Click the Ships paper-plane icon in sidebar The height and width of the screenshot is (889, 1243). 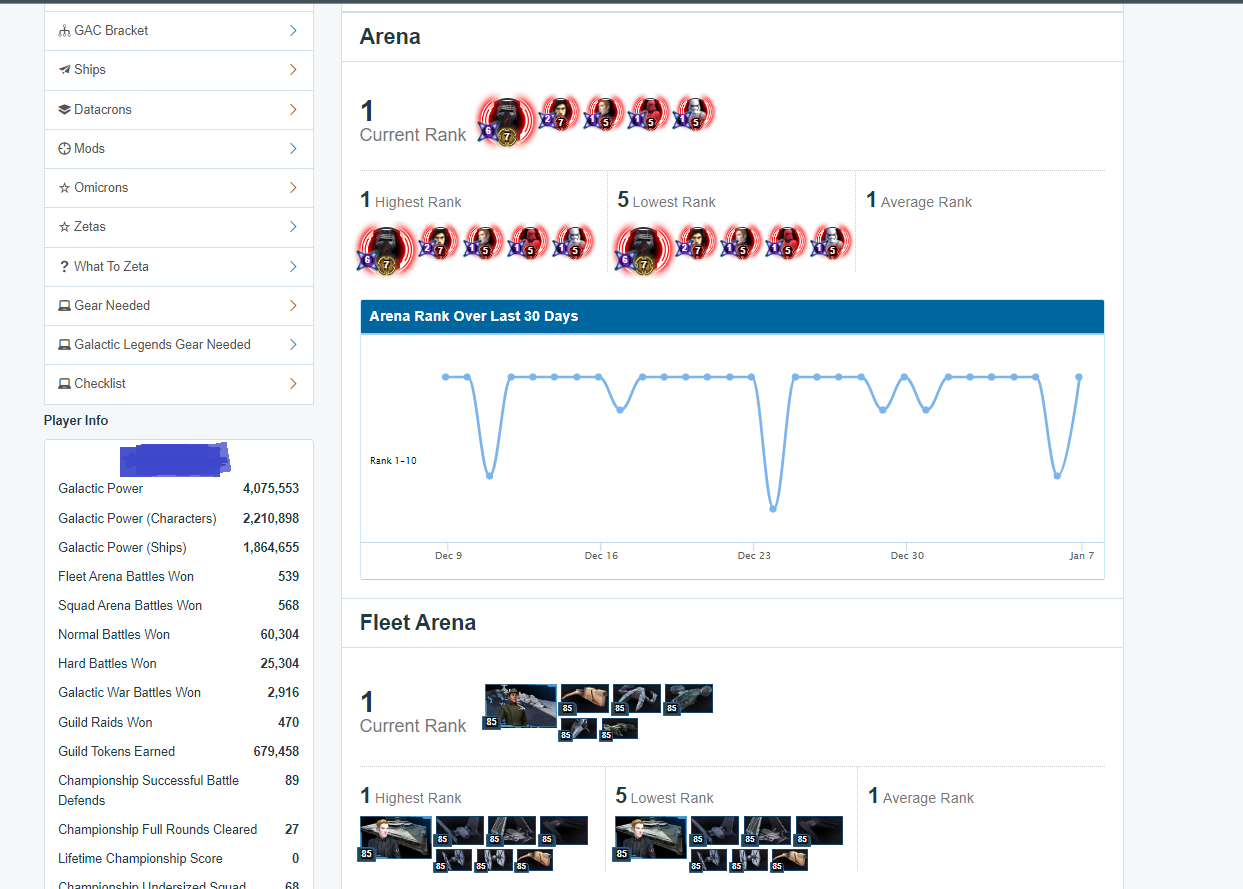[x=65, y=70]
